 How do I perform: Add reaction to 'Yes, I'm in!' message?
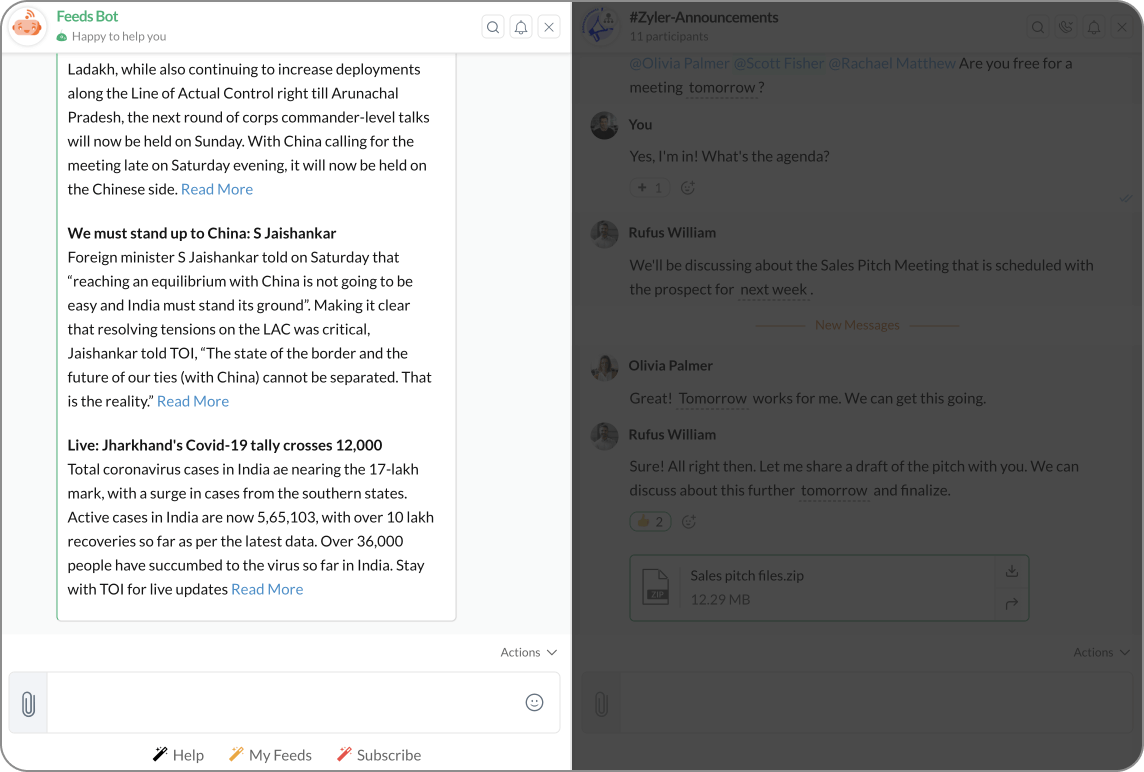[x=687, y=188]
